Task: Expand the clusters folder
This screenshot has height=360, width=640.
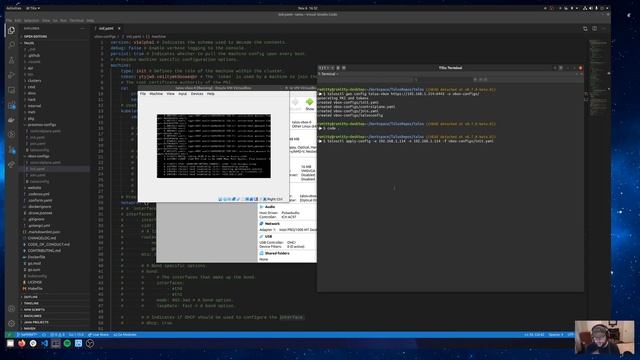Action: coord(34,81)
